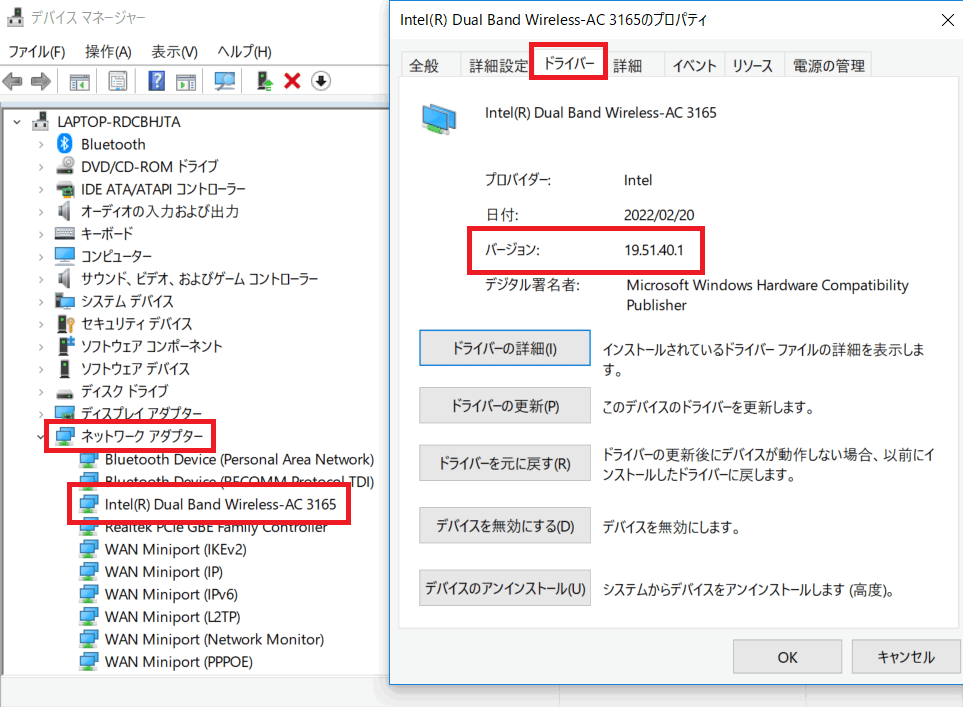
Task: Select the Bluetooth category icon
Action: [64, 144]
